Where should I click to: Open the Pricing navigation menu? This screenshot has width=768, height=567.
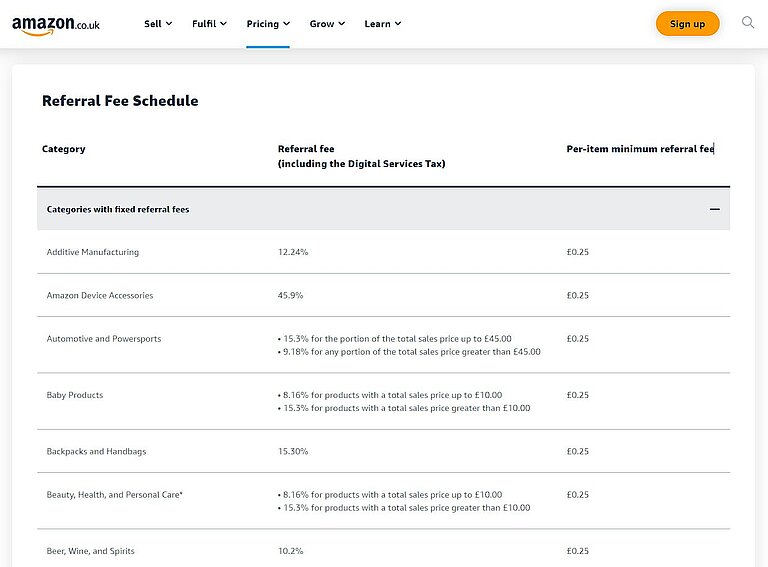pos(268,24)
